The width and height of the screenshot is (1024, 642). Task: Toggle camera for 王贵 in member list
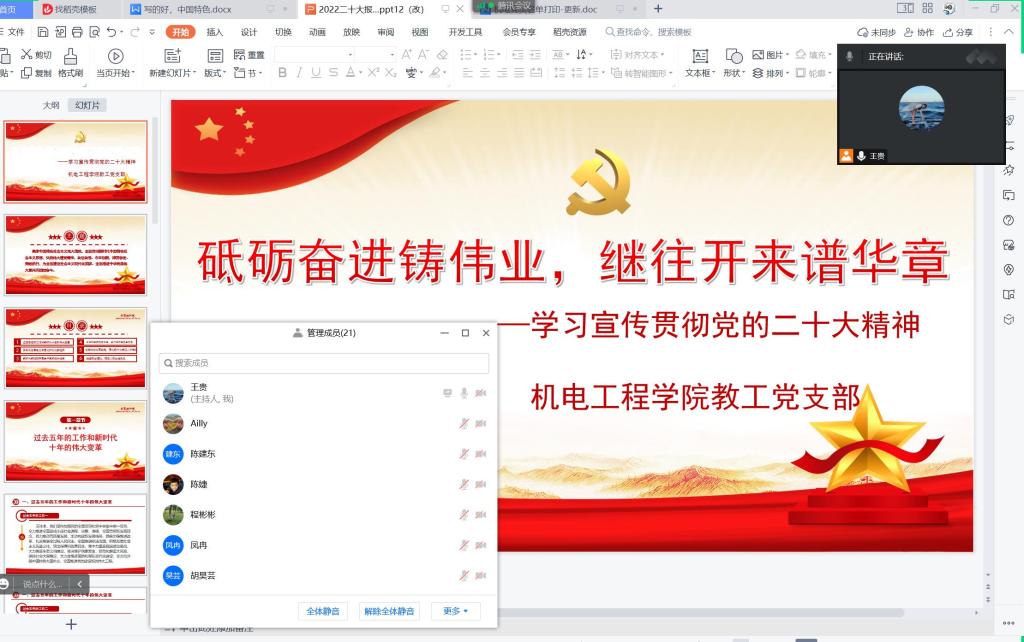tap(481, 393)
